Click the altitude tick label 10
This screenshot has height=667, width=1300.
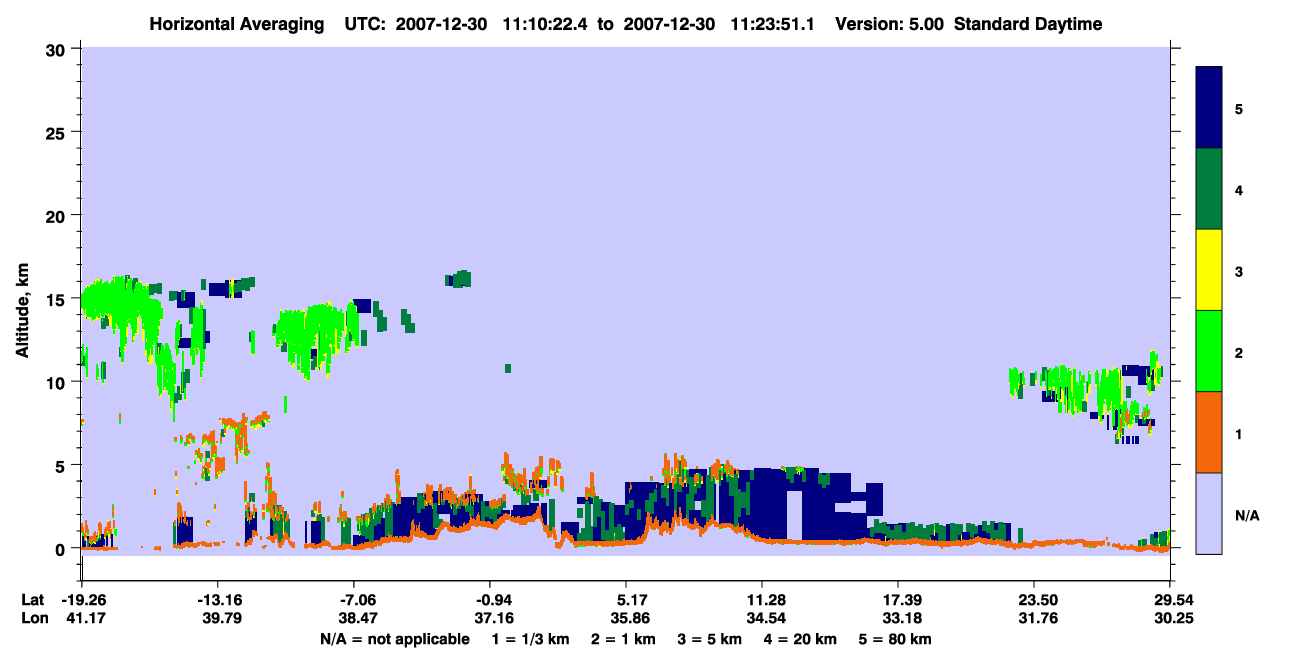pos(58,382)
